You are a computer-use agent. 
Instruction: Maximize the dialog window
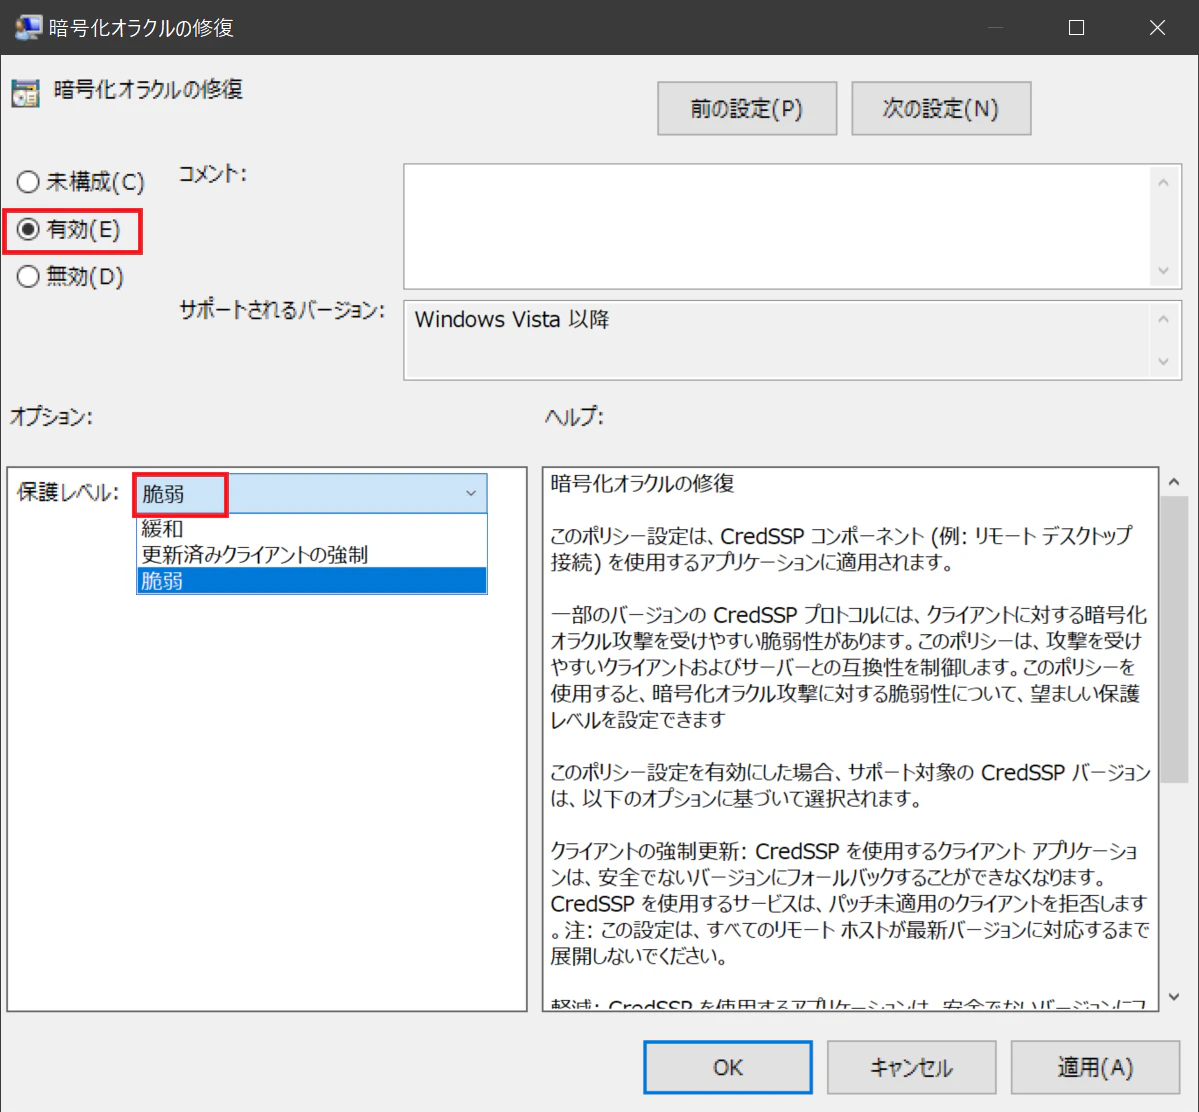coord(1076,28)
